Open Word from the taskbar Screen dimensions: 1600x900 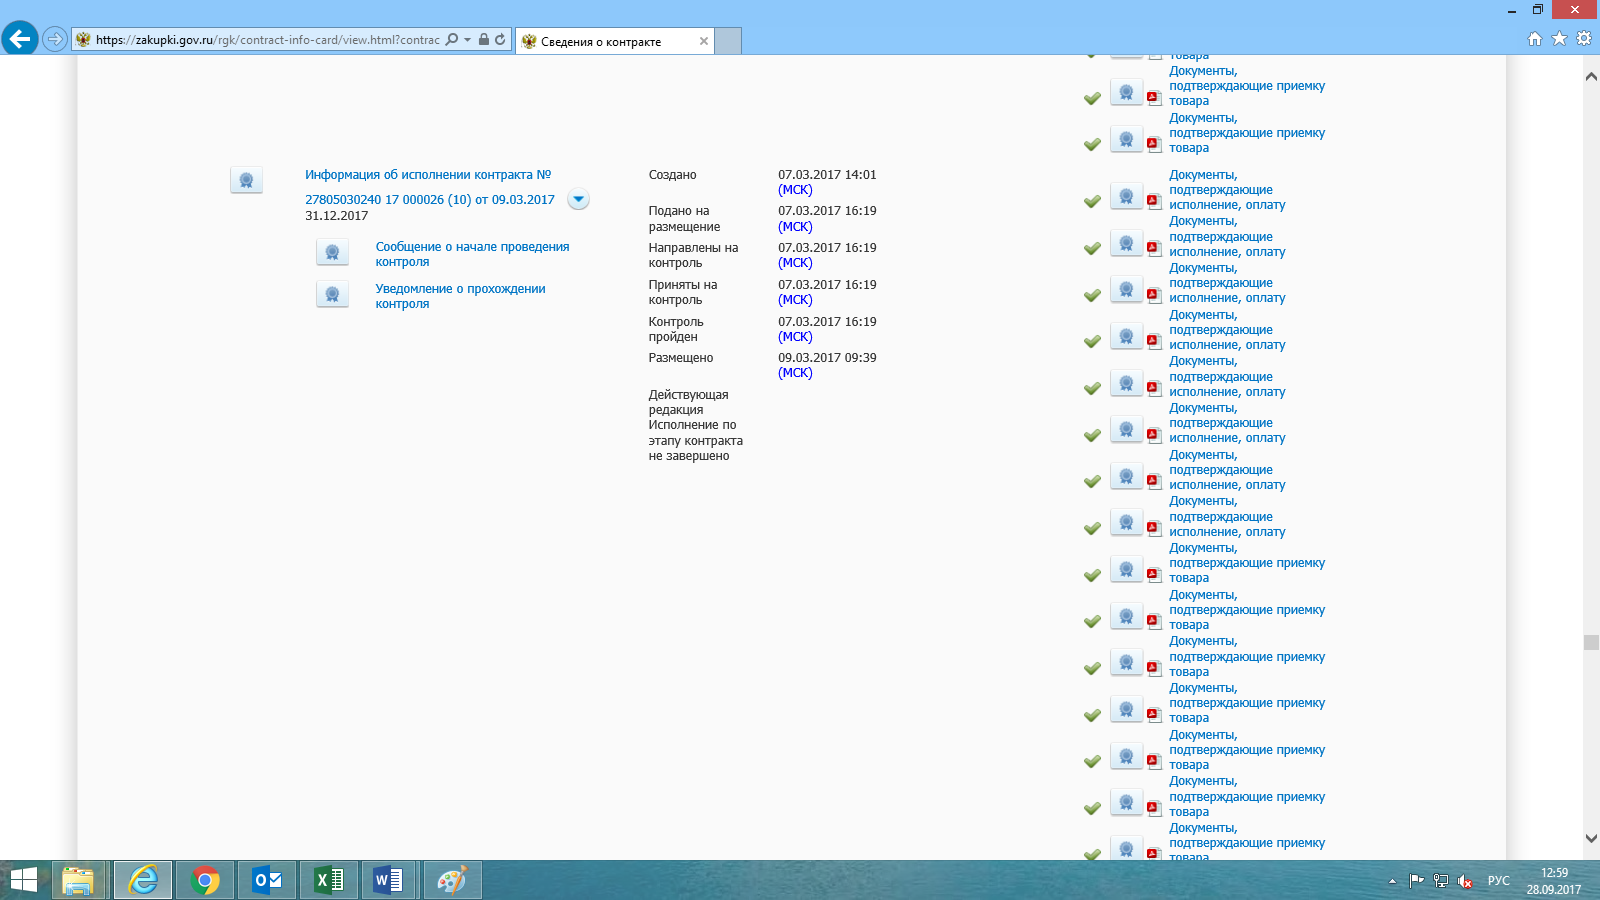389,880
